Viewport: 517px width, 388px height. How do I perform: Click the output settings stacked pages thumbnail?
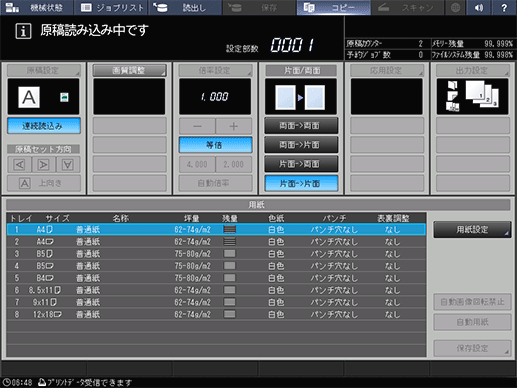click(472, 96)
